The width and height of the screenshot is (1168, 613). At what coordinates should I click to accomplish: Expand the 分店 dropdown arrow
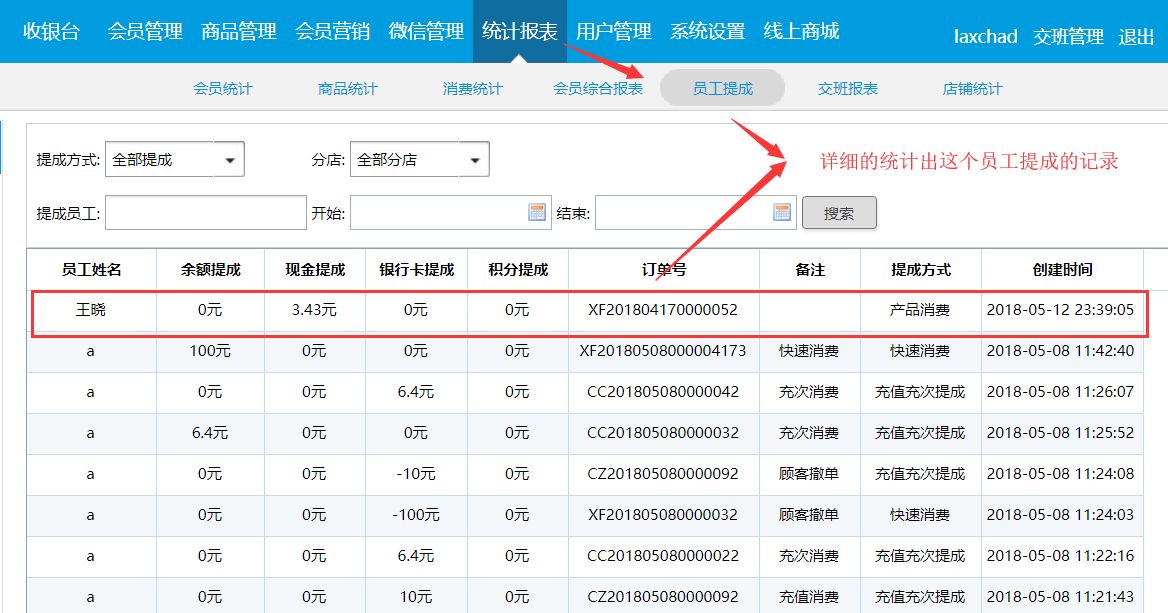[475, 160]
